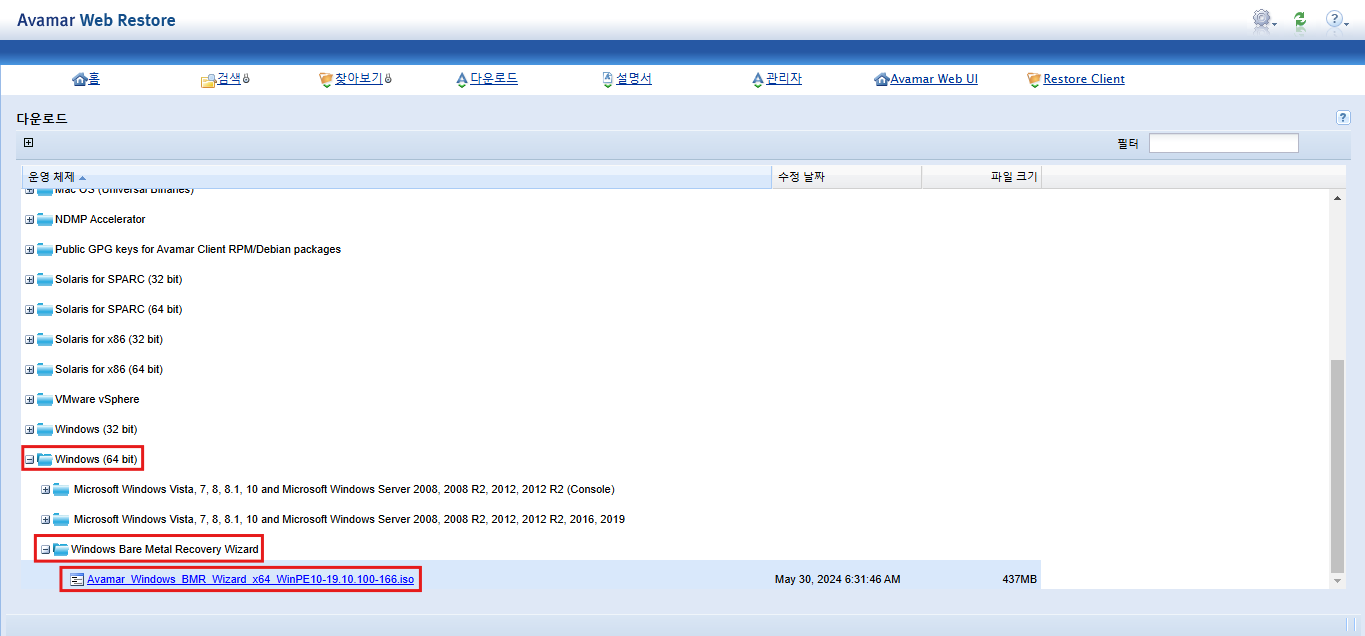The image size is (1365, 636).
Task: Collapse Windows Bare Metal Recovery Wizard node
Action: 46,550
